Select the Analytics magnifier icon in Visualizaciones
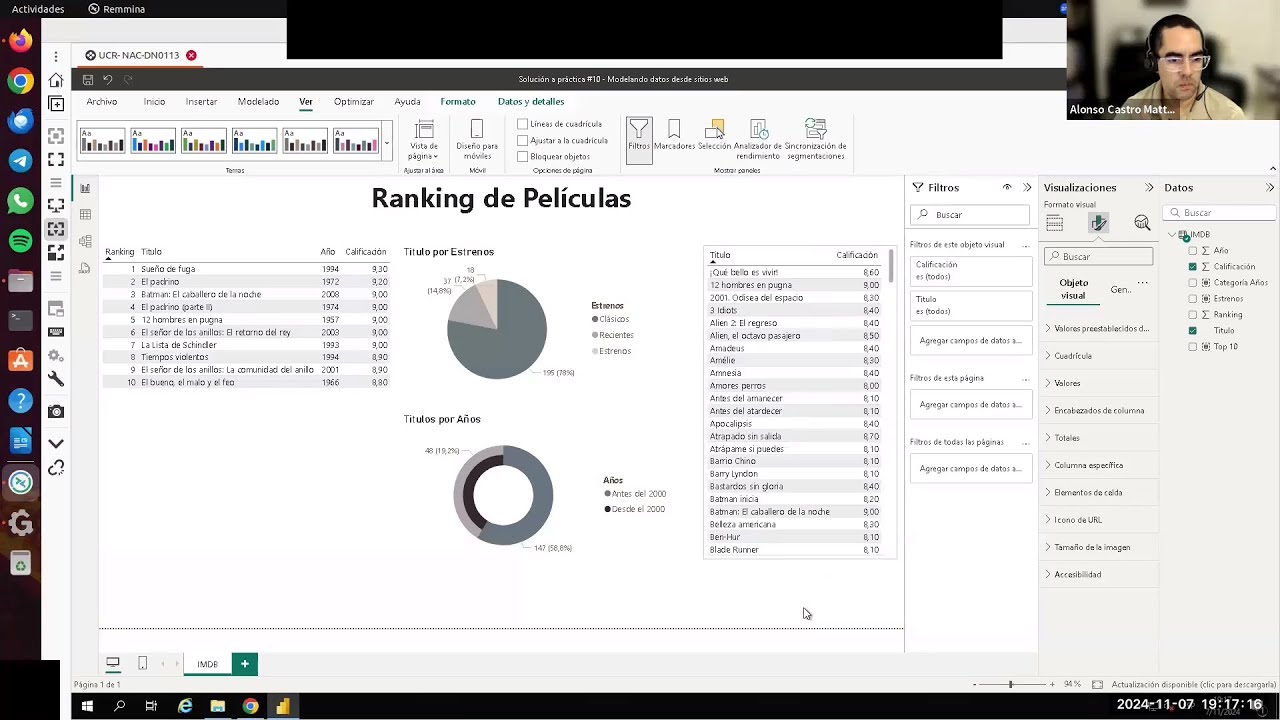Viewport: 1280px width, 720px height. [1142, 223]
